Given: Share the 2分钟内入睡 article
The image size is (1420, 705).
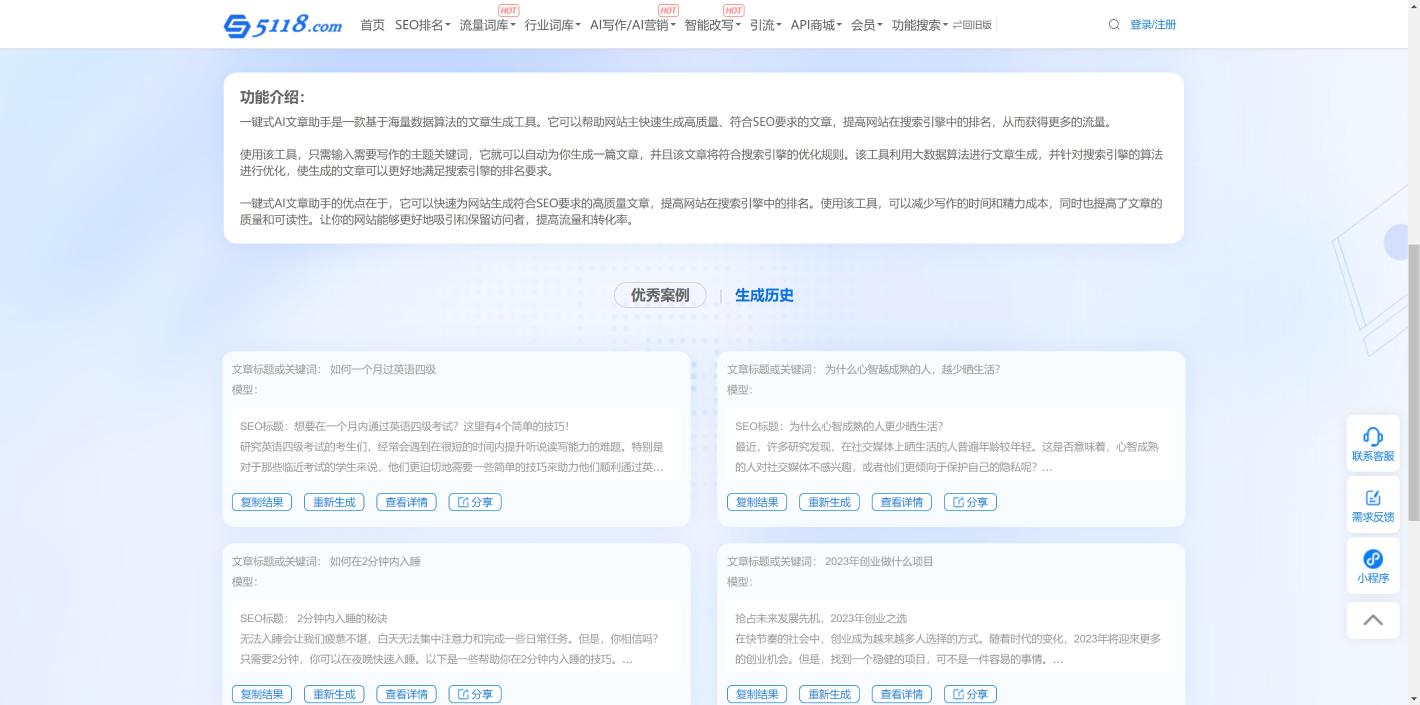Looking at the screenshot, I should pyautogui.click(x=475, y=694).
